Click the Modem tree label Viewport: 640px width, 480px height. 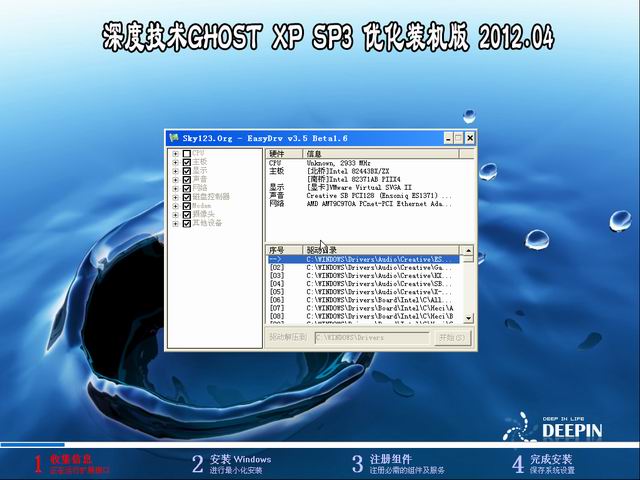[202, 206]
